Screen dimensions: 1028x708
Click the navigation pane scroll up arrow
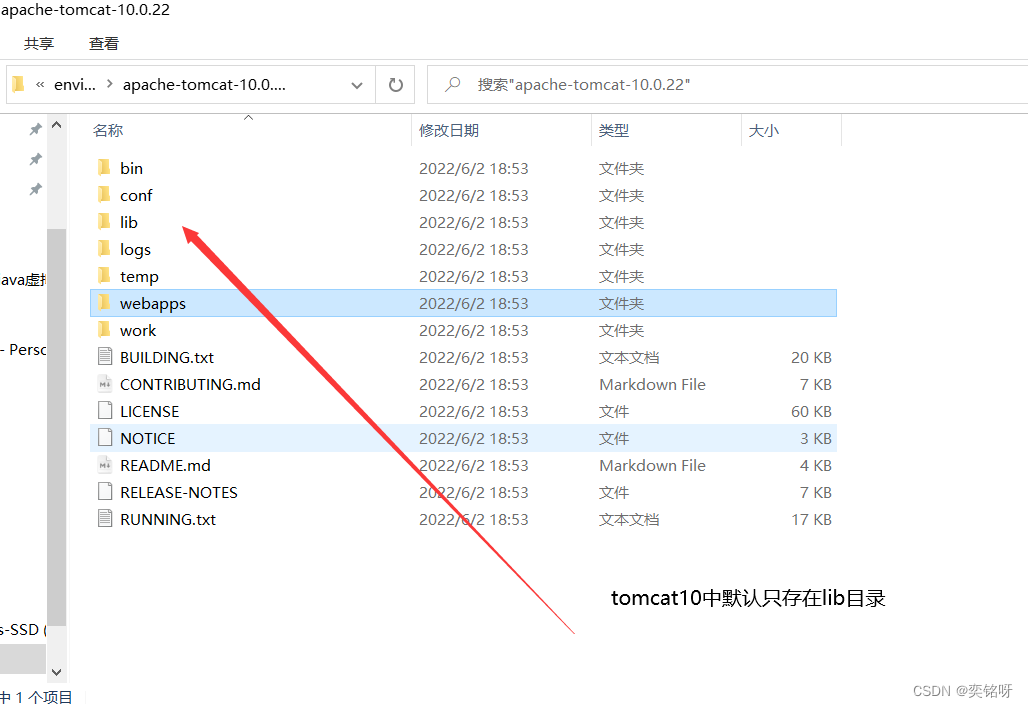[56, 125]
